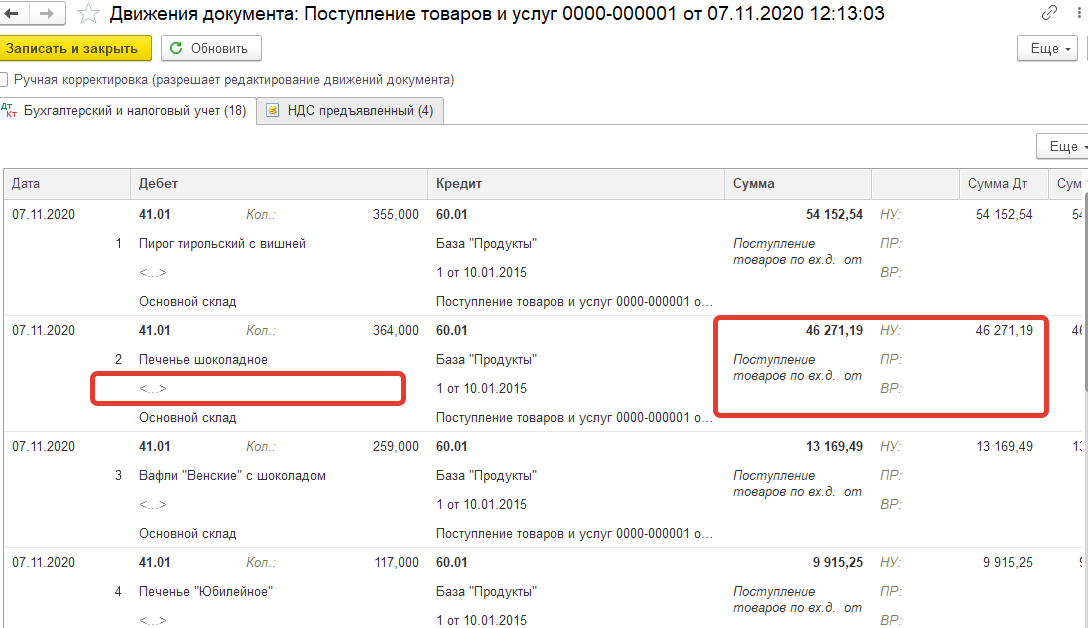Click the register icon on НДС предъявленный tab
This screenshot has height=628, width=1088.
273,110
